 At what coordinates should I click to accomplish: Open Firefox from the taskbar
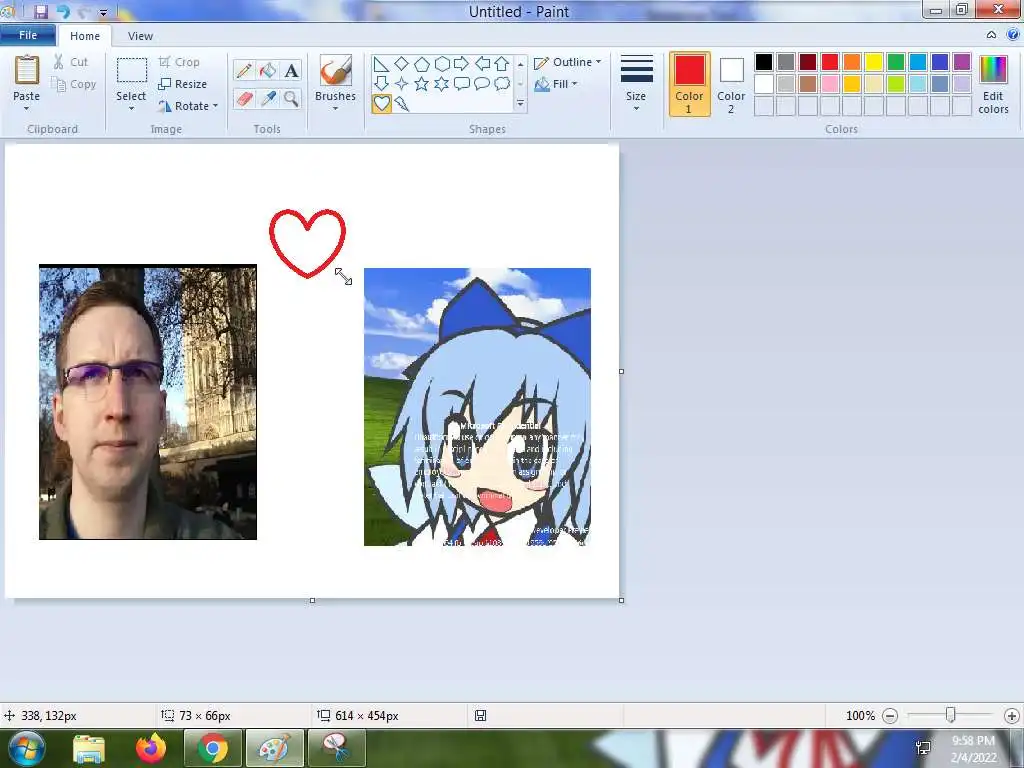coord(151,748)
